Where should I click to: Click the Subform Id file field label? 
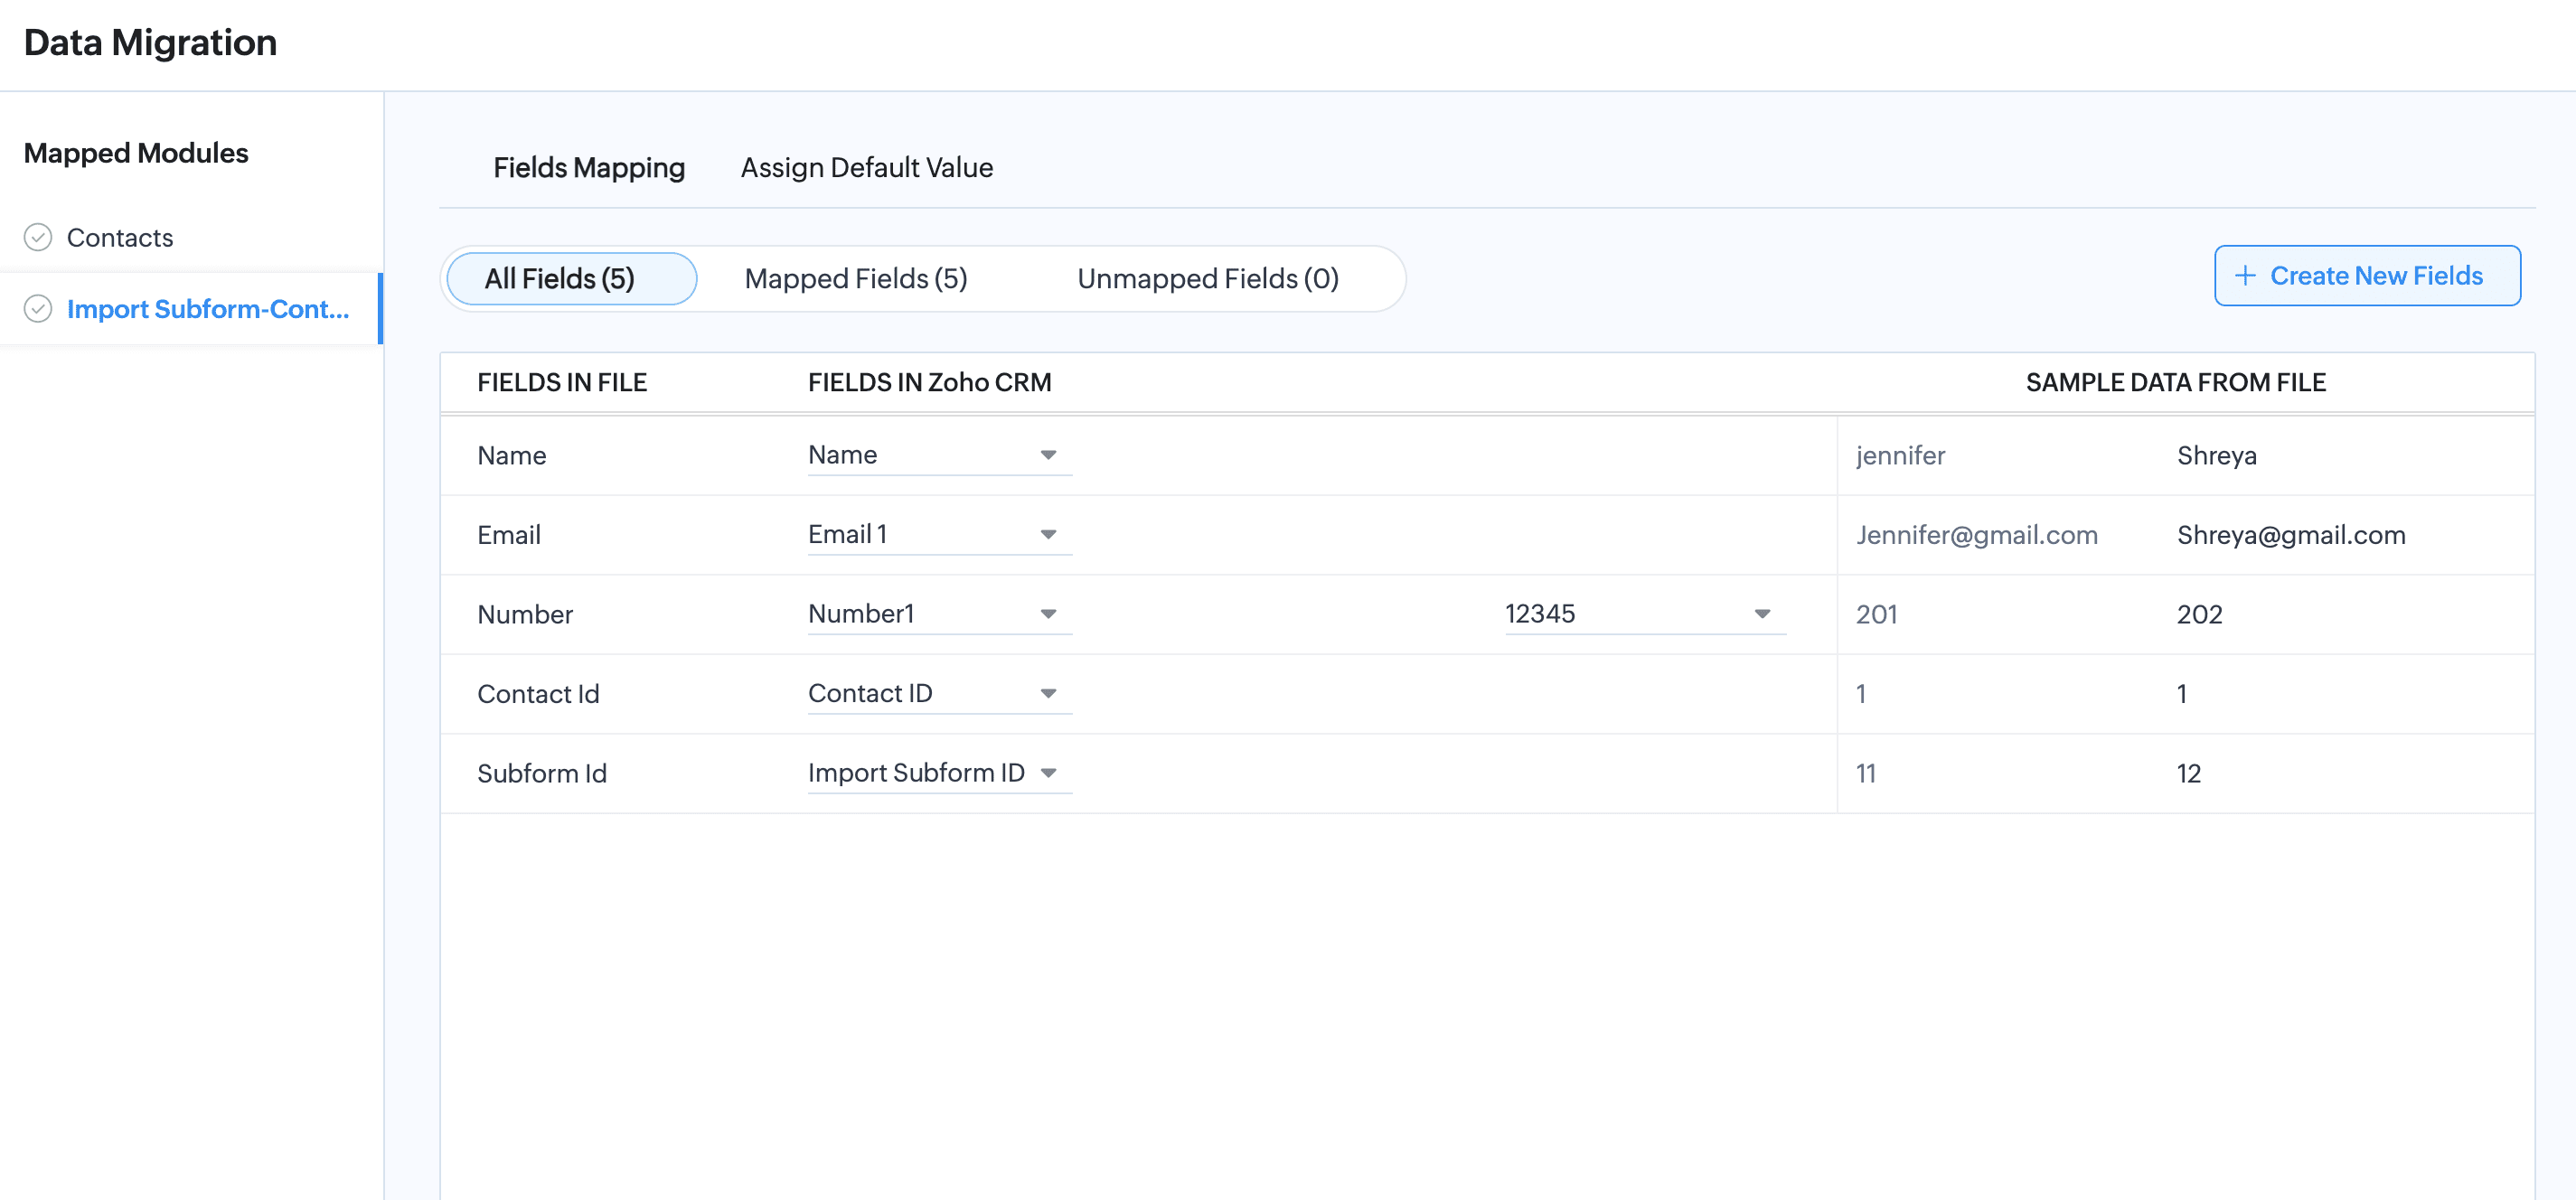click(541, 774)
